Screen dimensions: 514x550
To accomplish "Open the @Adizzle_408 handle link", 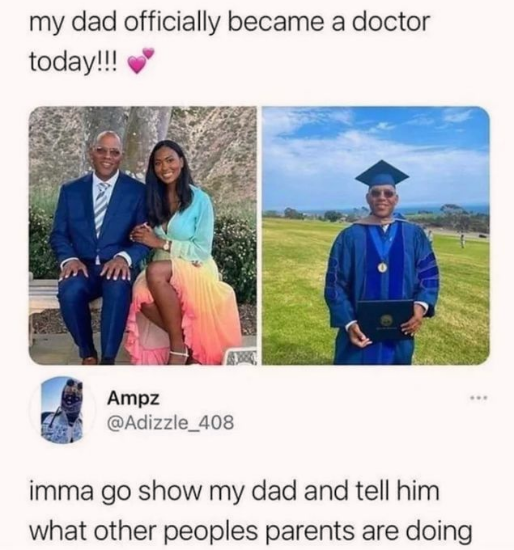I will (171, 422).
